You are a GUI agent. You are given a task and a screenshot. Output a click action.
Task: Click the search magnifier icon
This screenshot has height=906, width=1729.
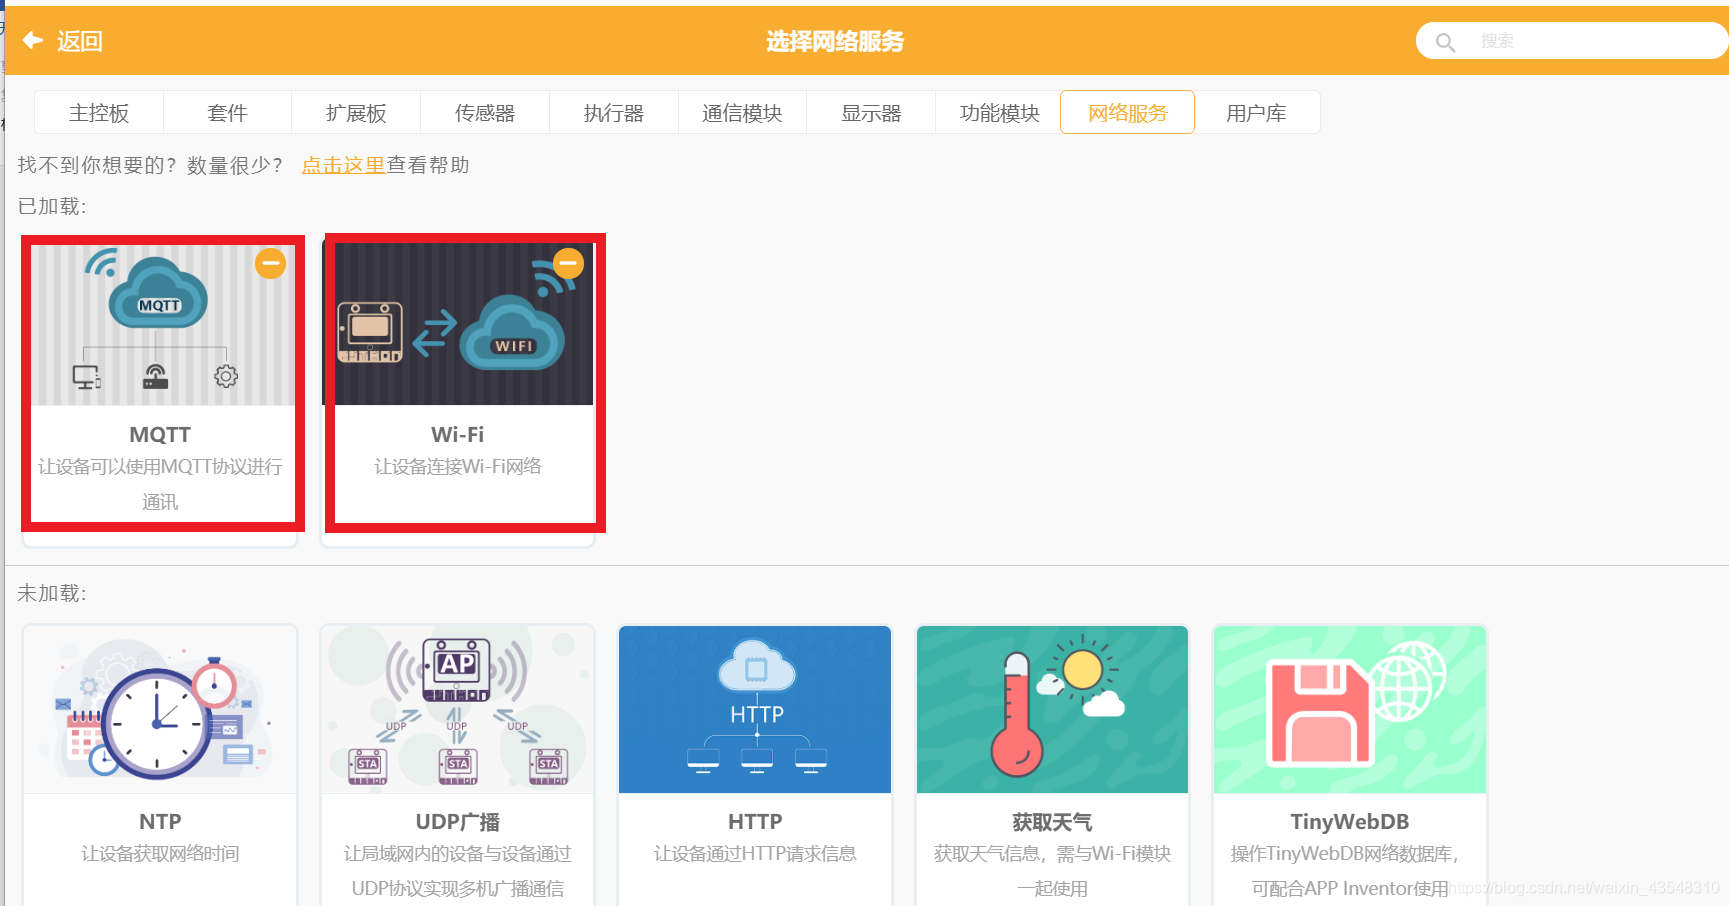coord(1445,41)
